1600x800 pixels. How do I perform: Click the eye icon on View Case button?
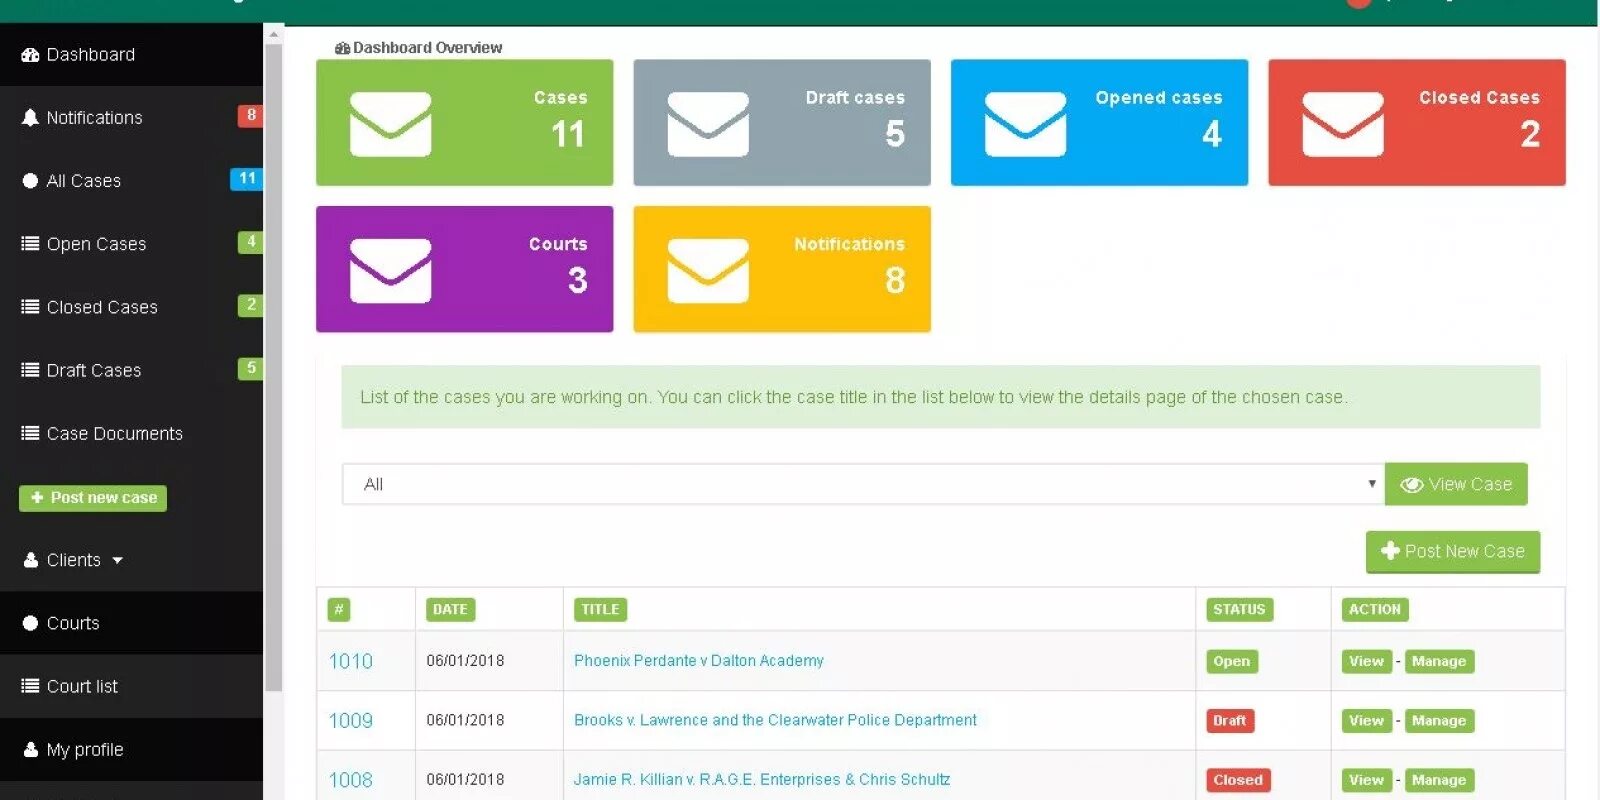1411,485
